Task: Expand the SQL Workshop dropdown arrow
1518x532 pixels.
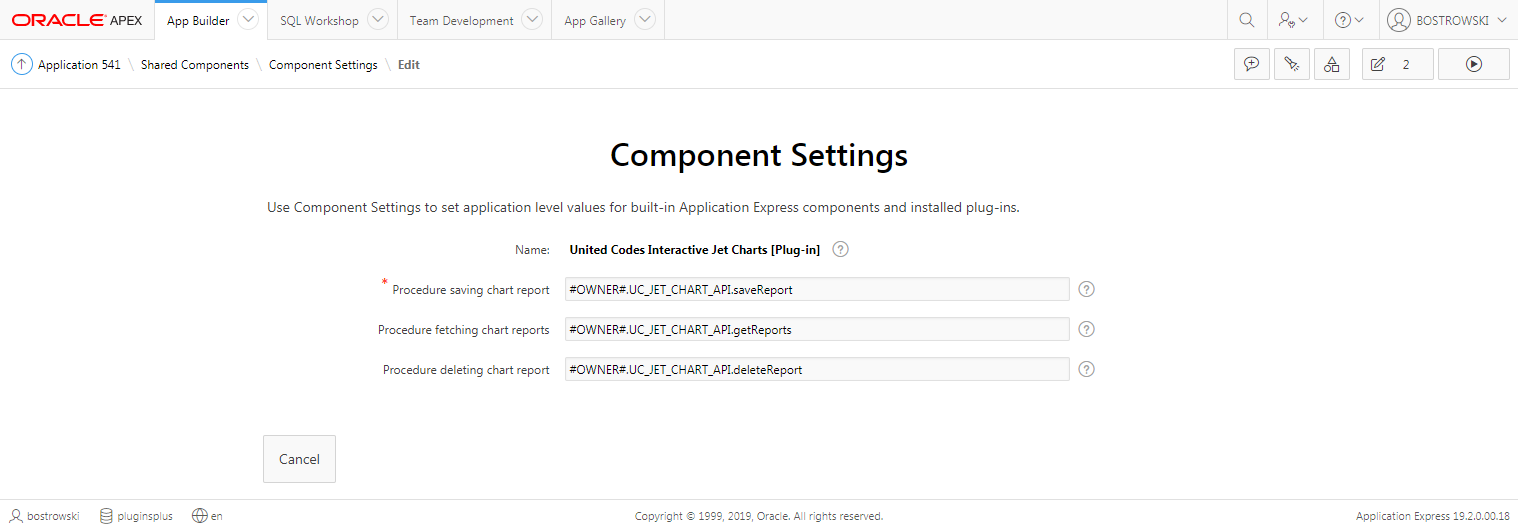Action: (x=377, y=20)
